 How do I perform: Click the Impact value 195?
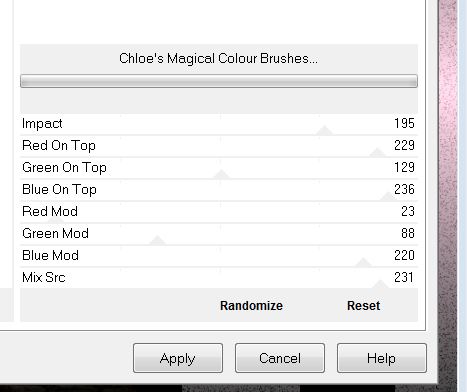[x=404, y=123]
